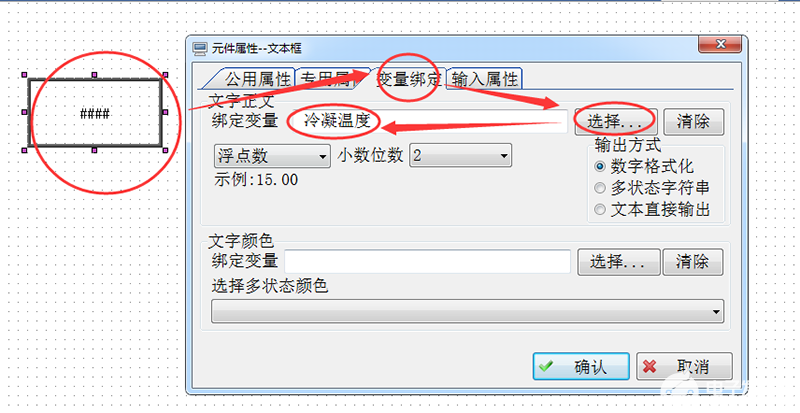Click the top-middle resize handle of text box
The width and height of the screenshot is (800, 413).
click(x=94, y=75)
